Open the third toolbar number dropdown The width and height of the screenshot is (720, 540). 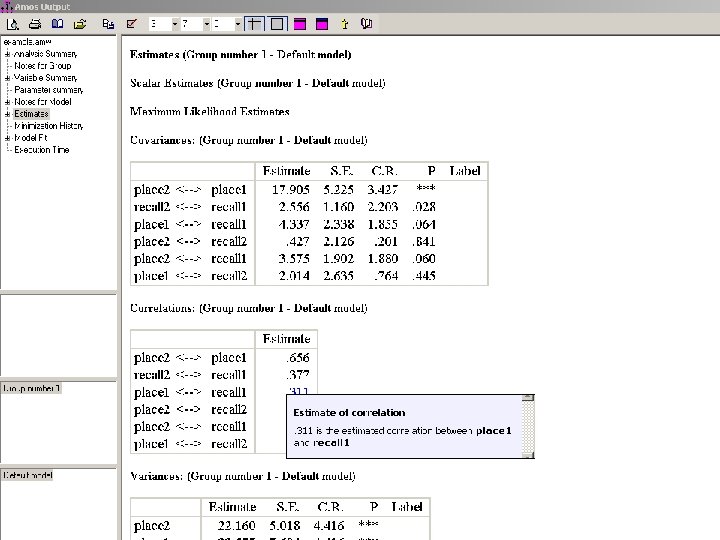point(237,24)
